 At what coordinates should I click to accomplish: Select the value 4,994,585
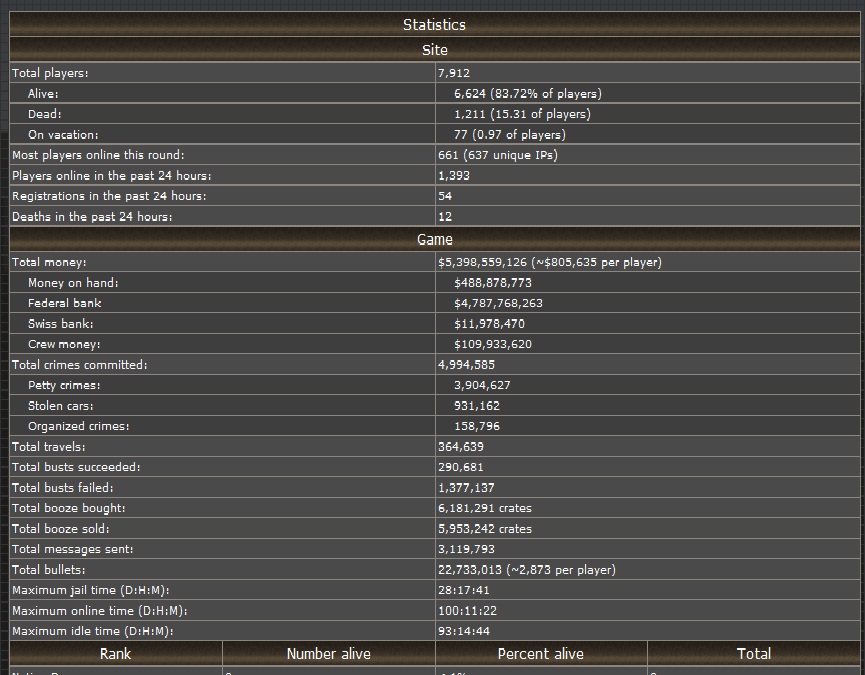click(466, 365)
